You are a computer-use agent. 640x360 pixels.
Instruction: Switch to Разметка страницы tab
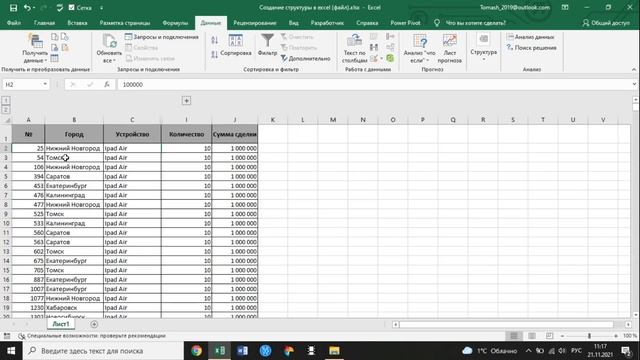pos(125,23)
